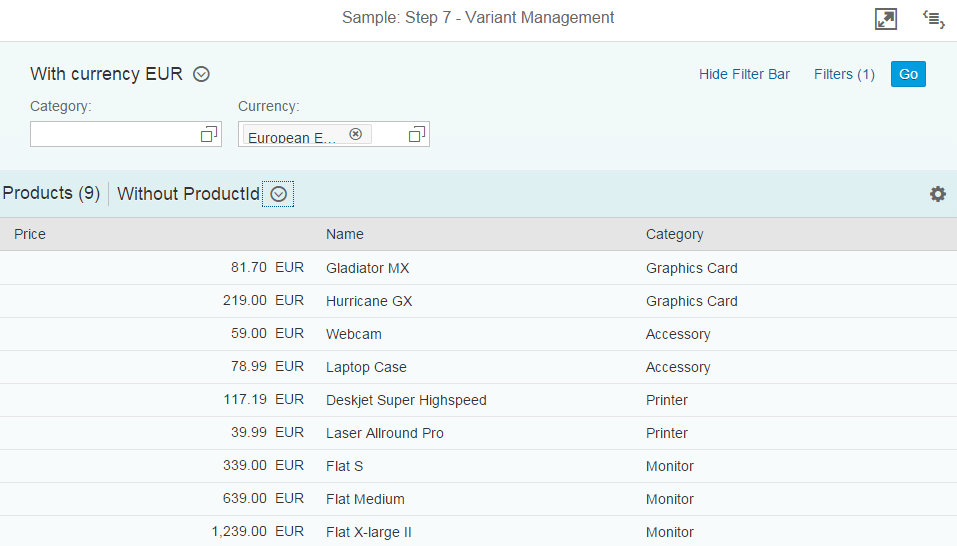
Task: Open value help icon in Currency field
Action: pyautogui.click(x=417, y=134)
